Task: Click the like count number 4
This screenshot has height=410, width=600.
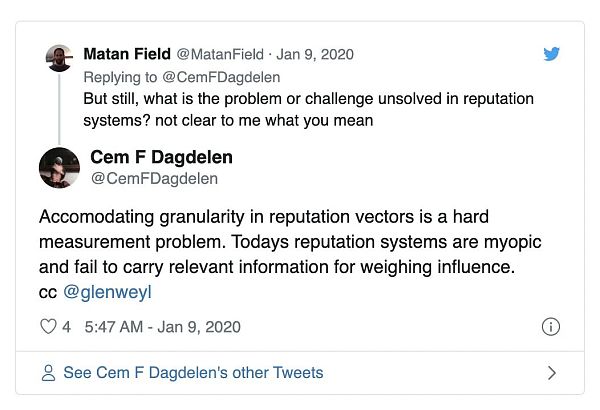Action: click(x=66, y=327)
